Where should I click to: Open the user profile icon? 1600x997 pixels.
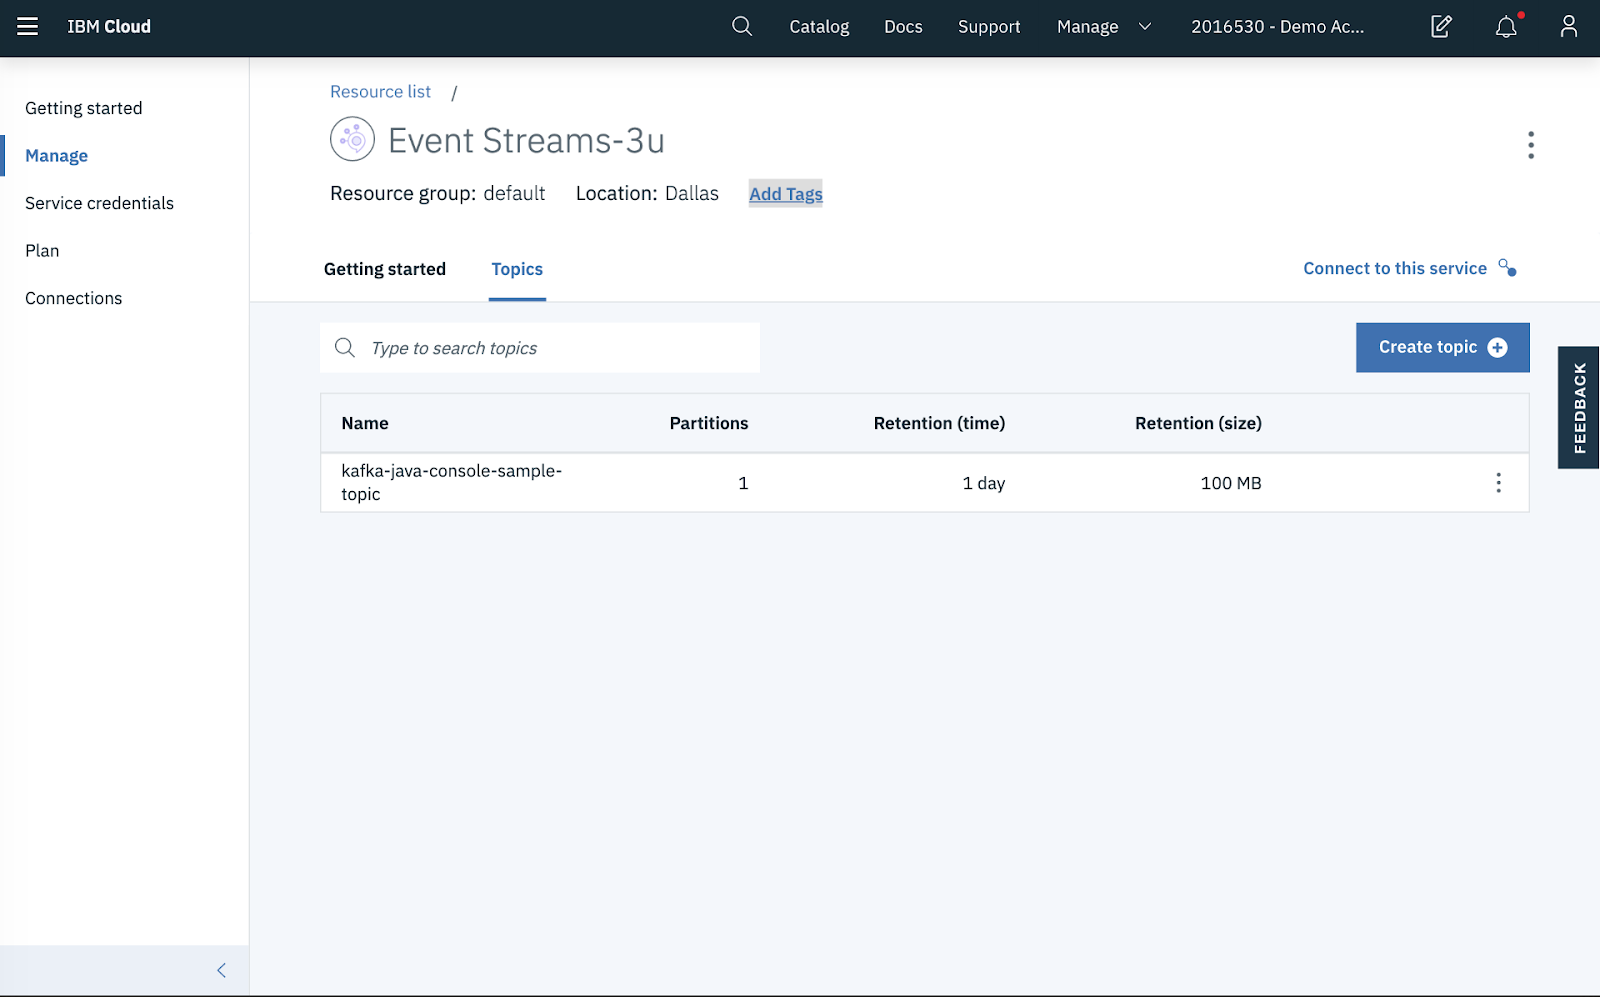coord(1569,27)
